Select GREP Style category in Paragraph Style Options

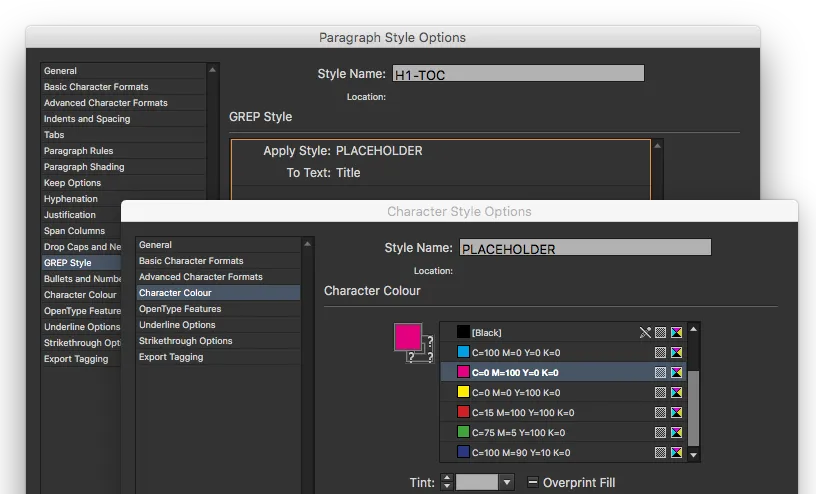[81, 263]
